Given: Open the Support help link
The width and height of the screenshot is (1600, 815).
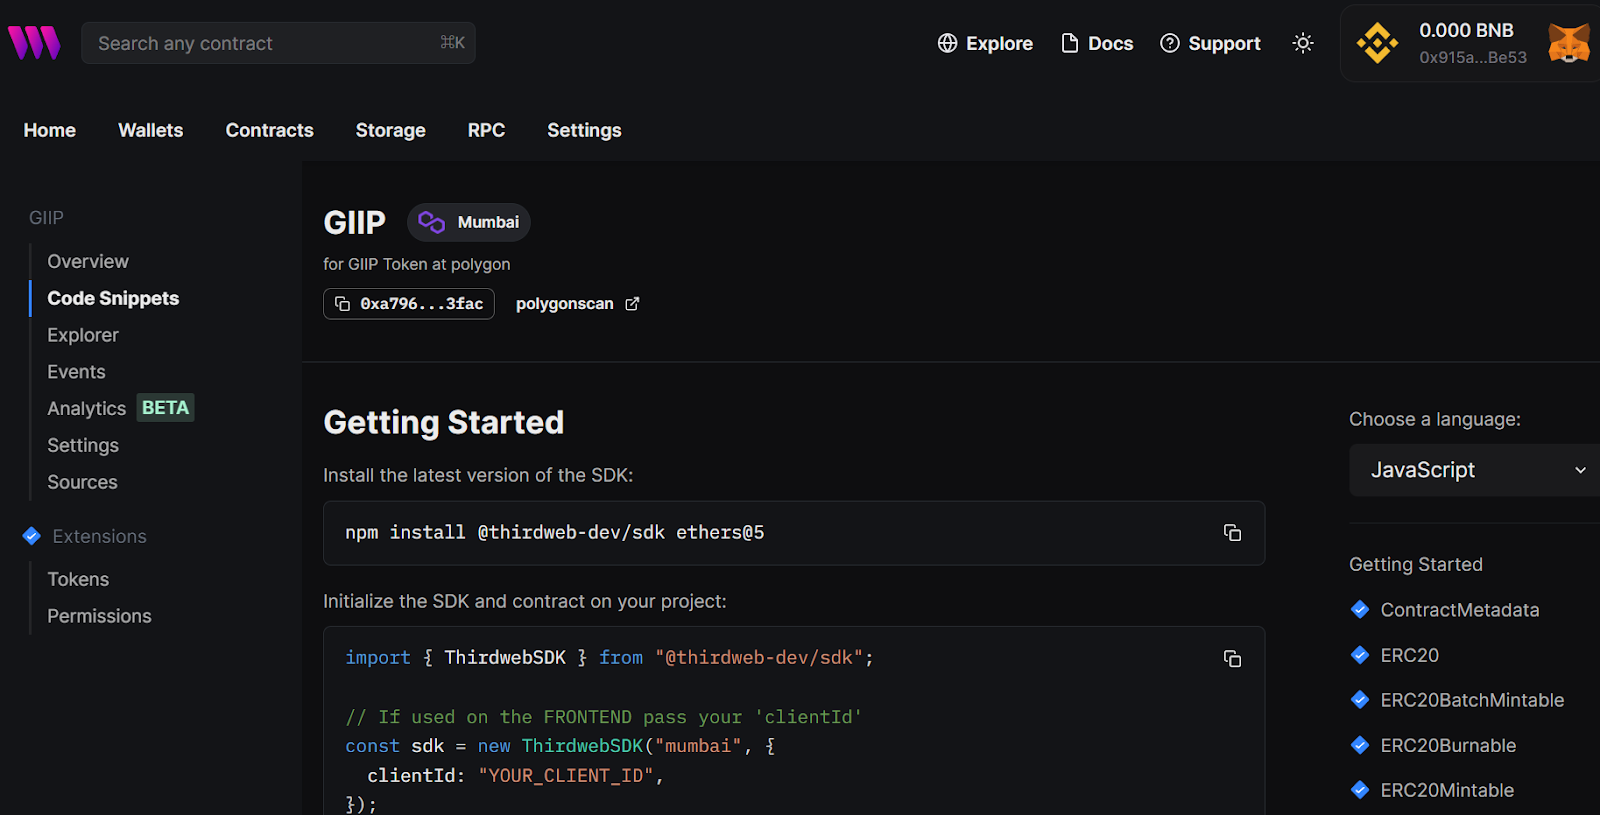Looking at the screenshot, I should pyautogui.click(x=1210, y=43).
